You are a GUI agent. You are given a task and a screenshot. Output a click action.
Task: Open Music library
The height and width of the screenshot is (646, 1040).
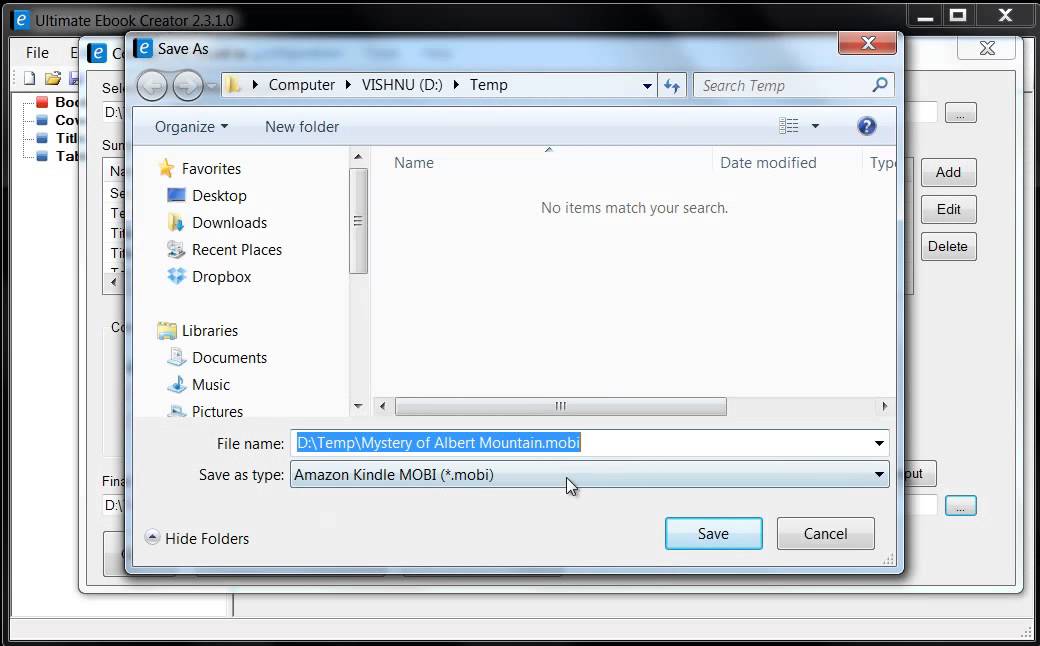pos(211,385)
